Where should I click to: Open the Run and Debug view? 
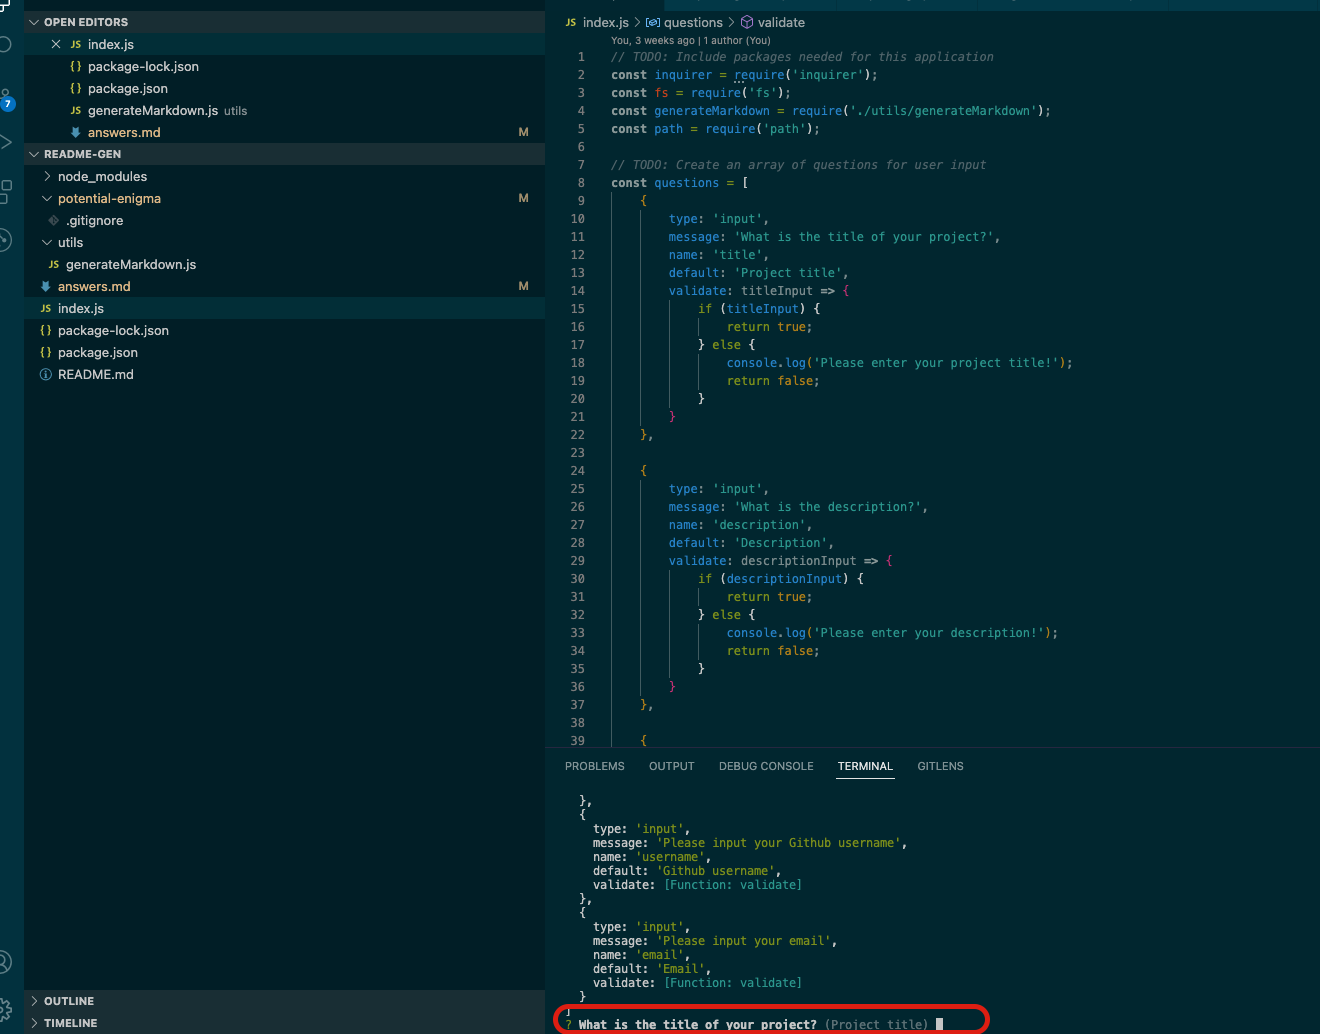(5, 142)
